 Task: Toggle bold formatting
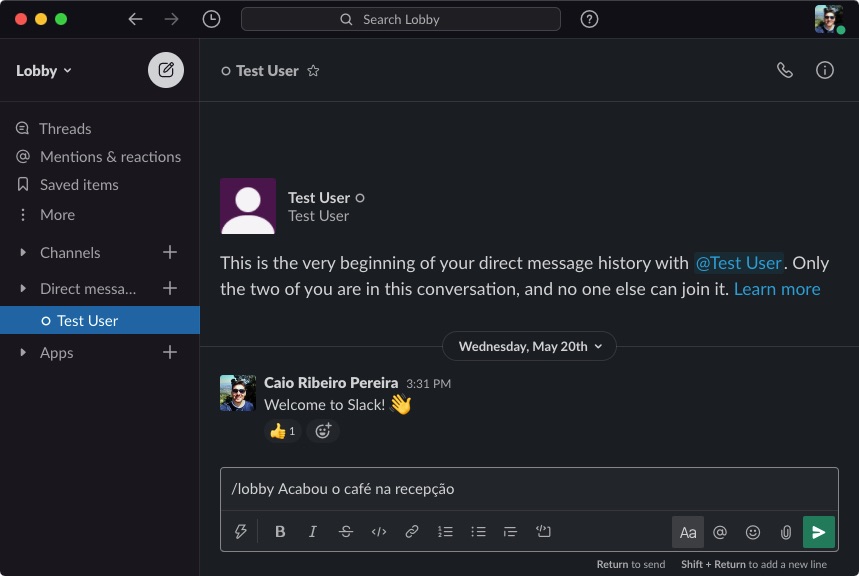280,532
